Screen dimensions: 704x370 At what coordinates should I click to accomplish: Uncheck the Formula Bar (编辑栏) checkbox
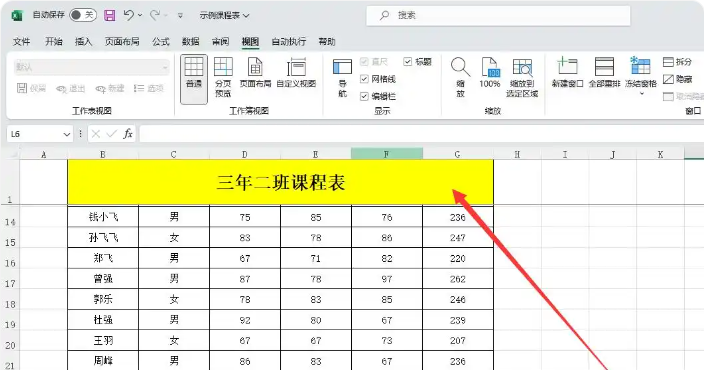click(364, 96)
